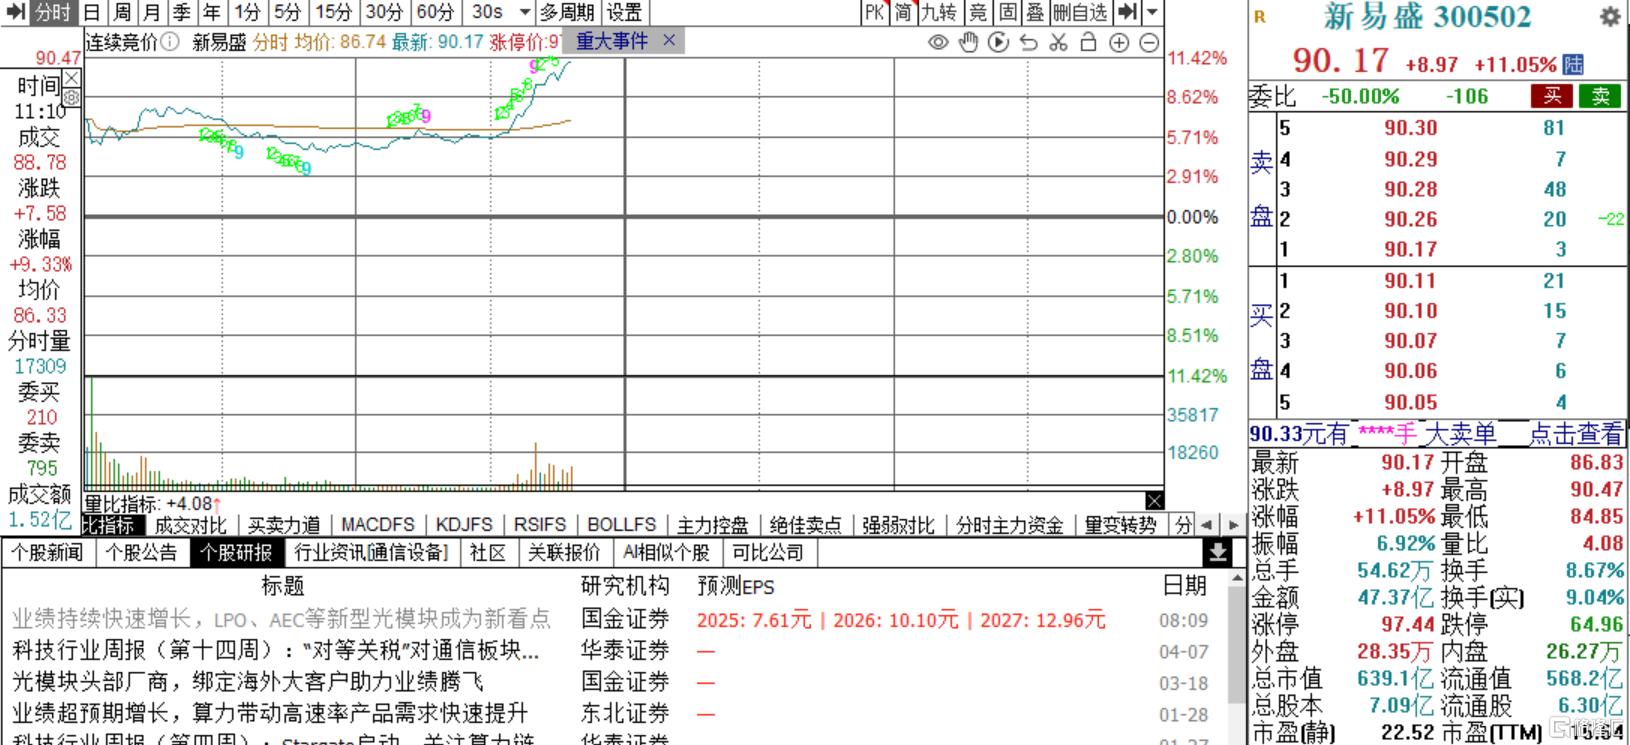Expand the 30s period dropdown arrow

point(526,12)
